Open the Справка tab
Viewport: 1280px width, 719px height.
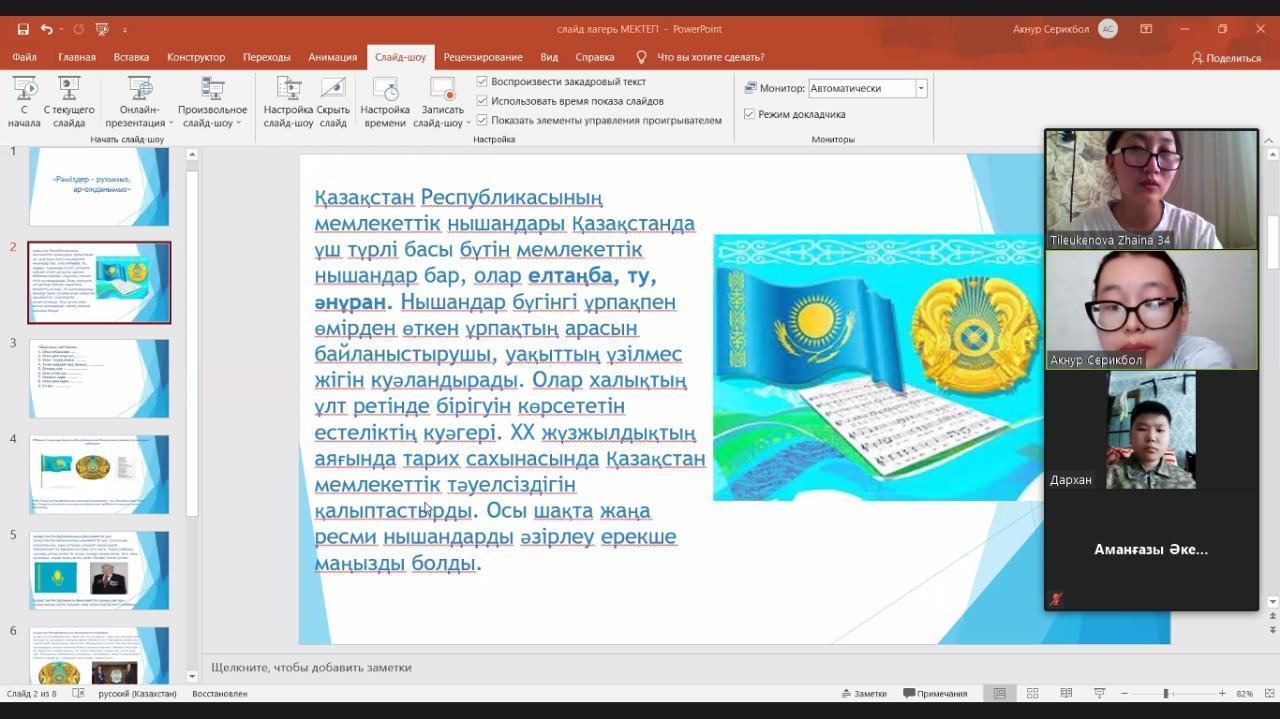pos(595,57)
